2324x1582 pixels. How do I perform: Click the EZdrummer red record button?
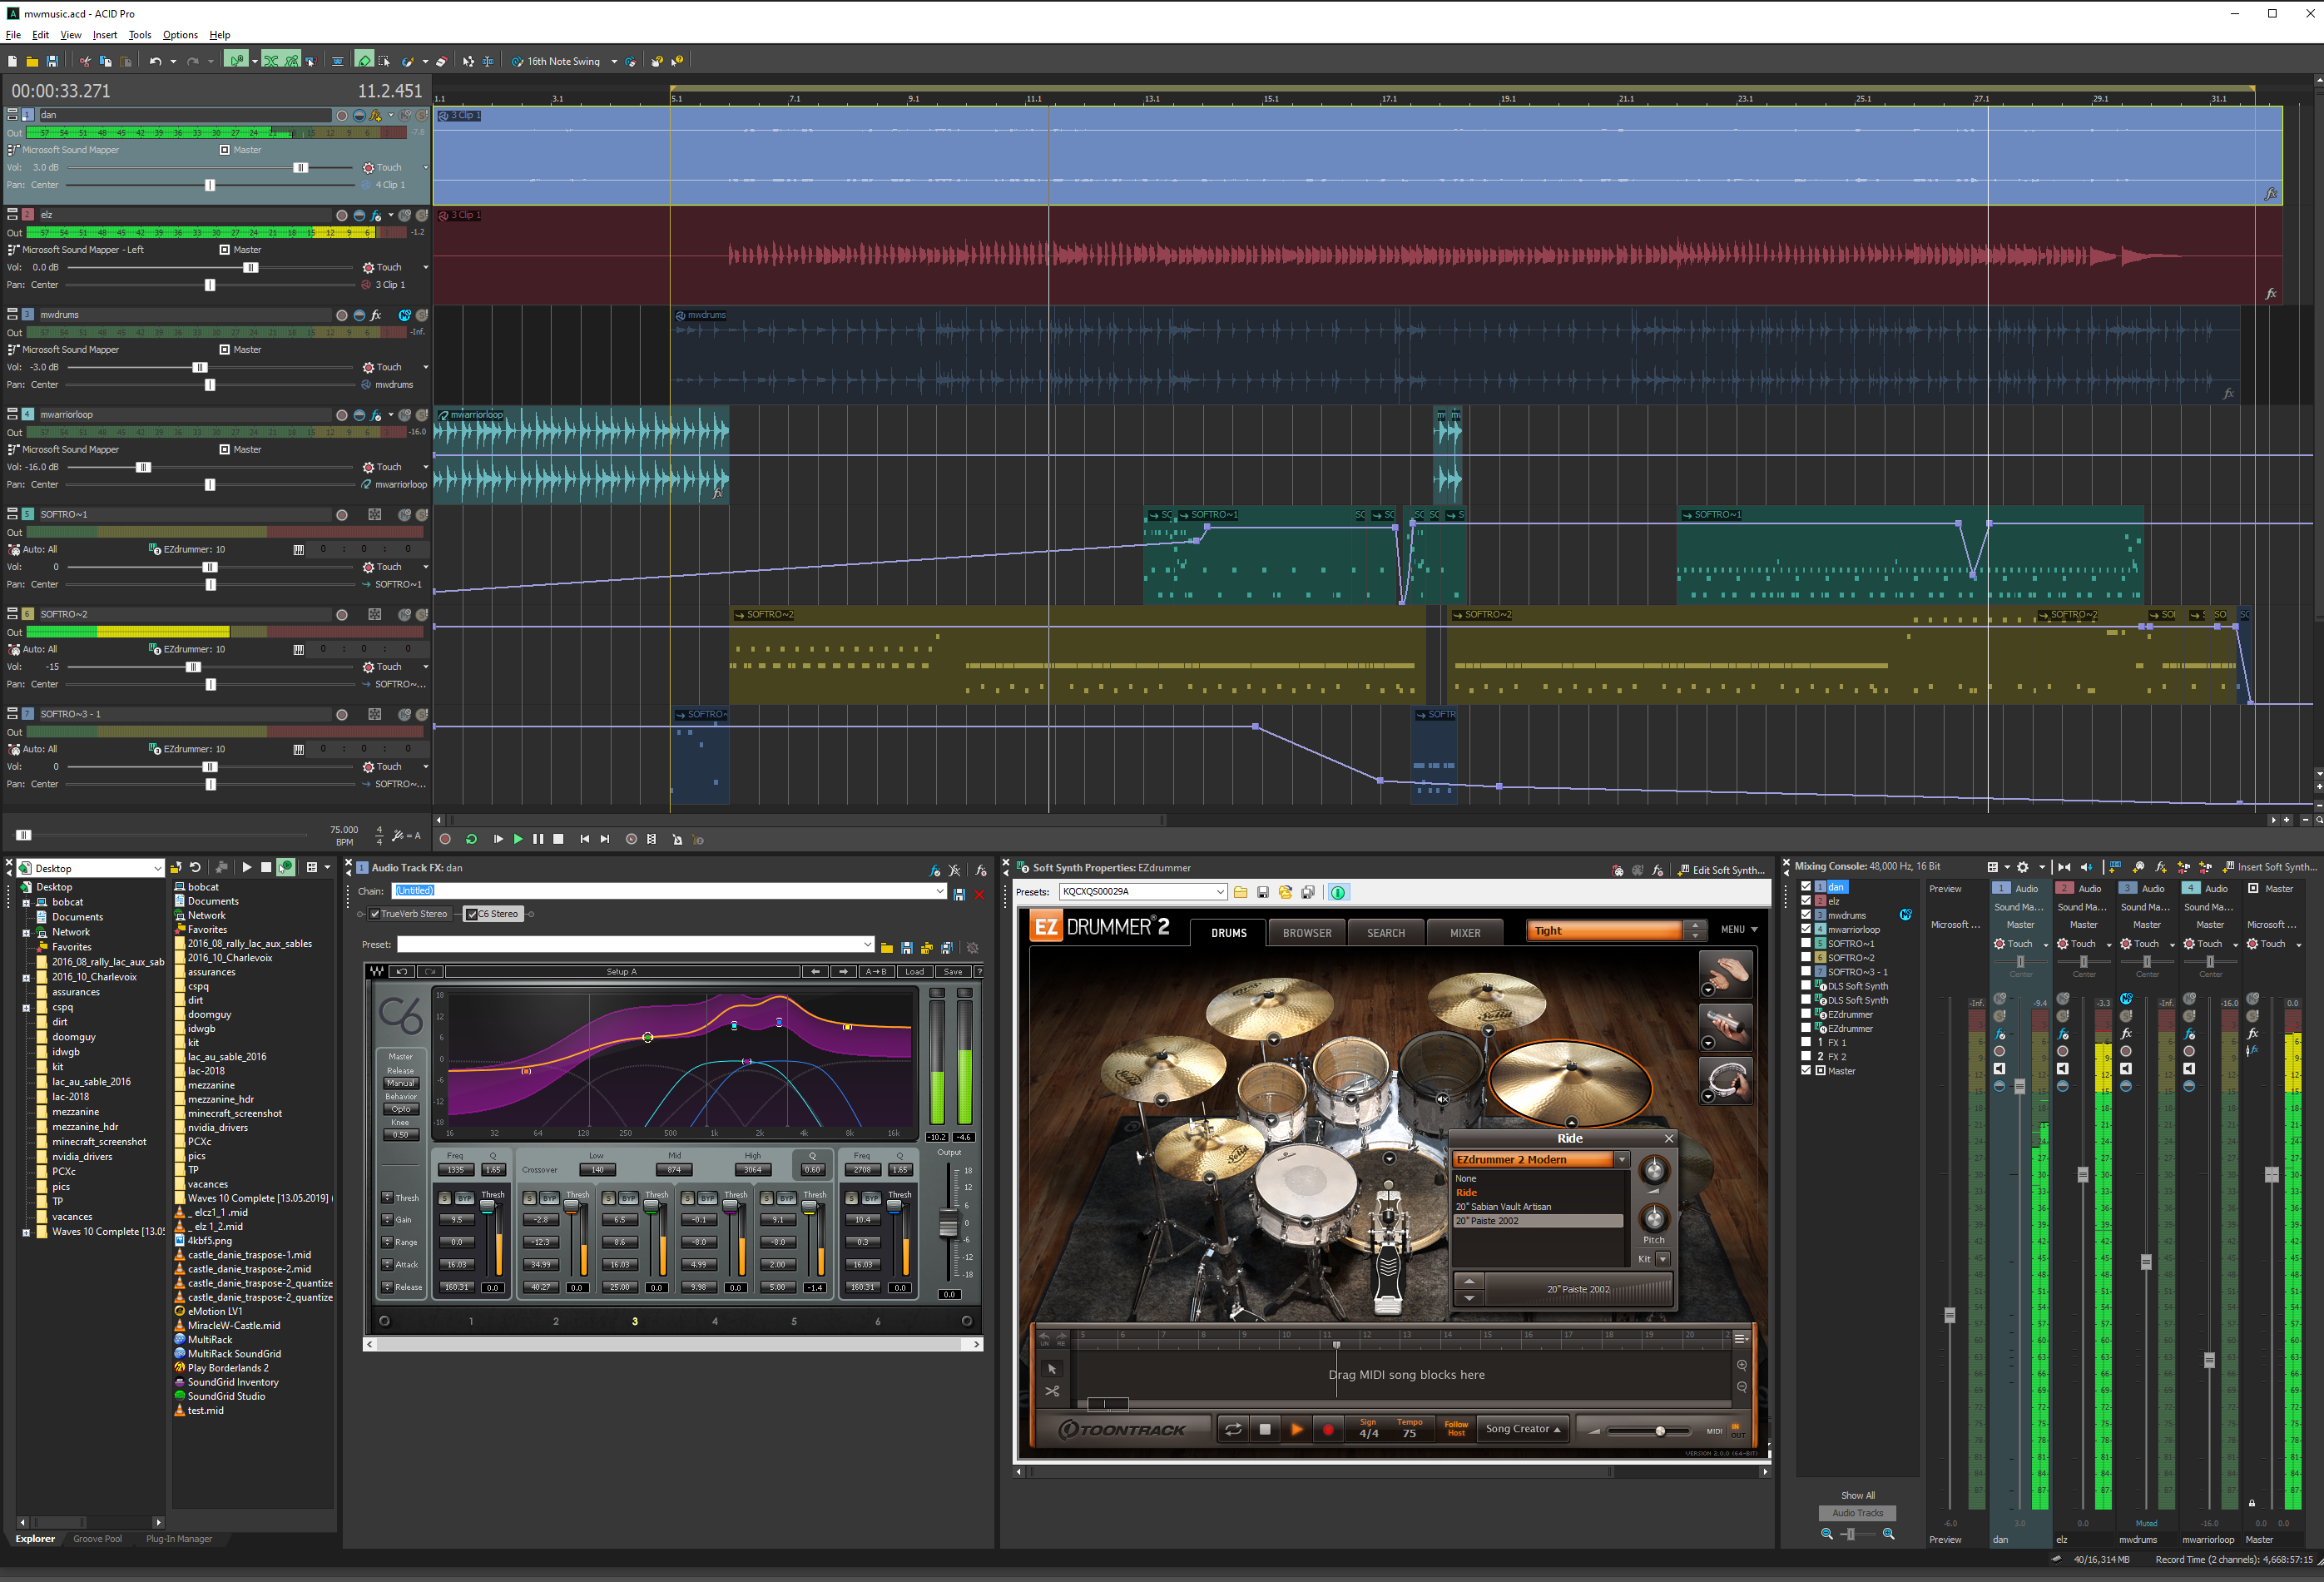click(1328, 1429)
